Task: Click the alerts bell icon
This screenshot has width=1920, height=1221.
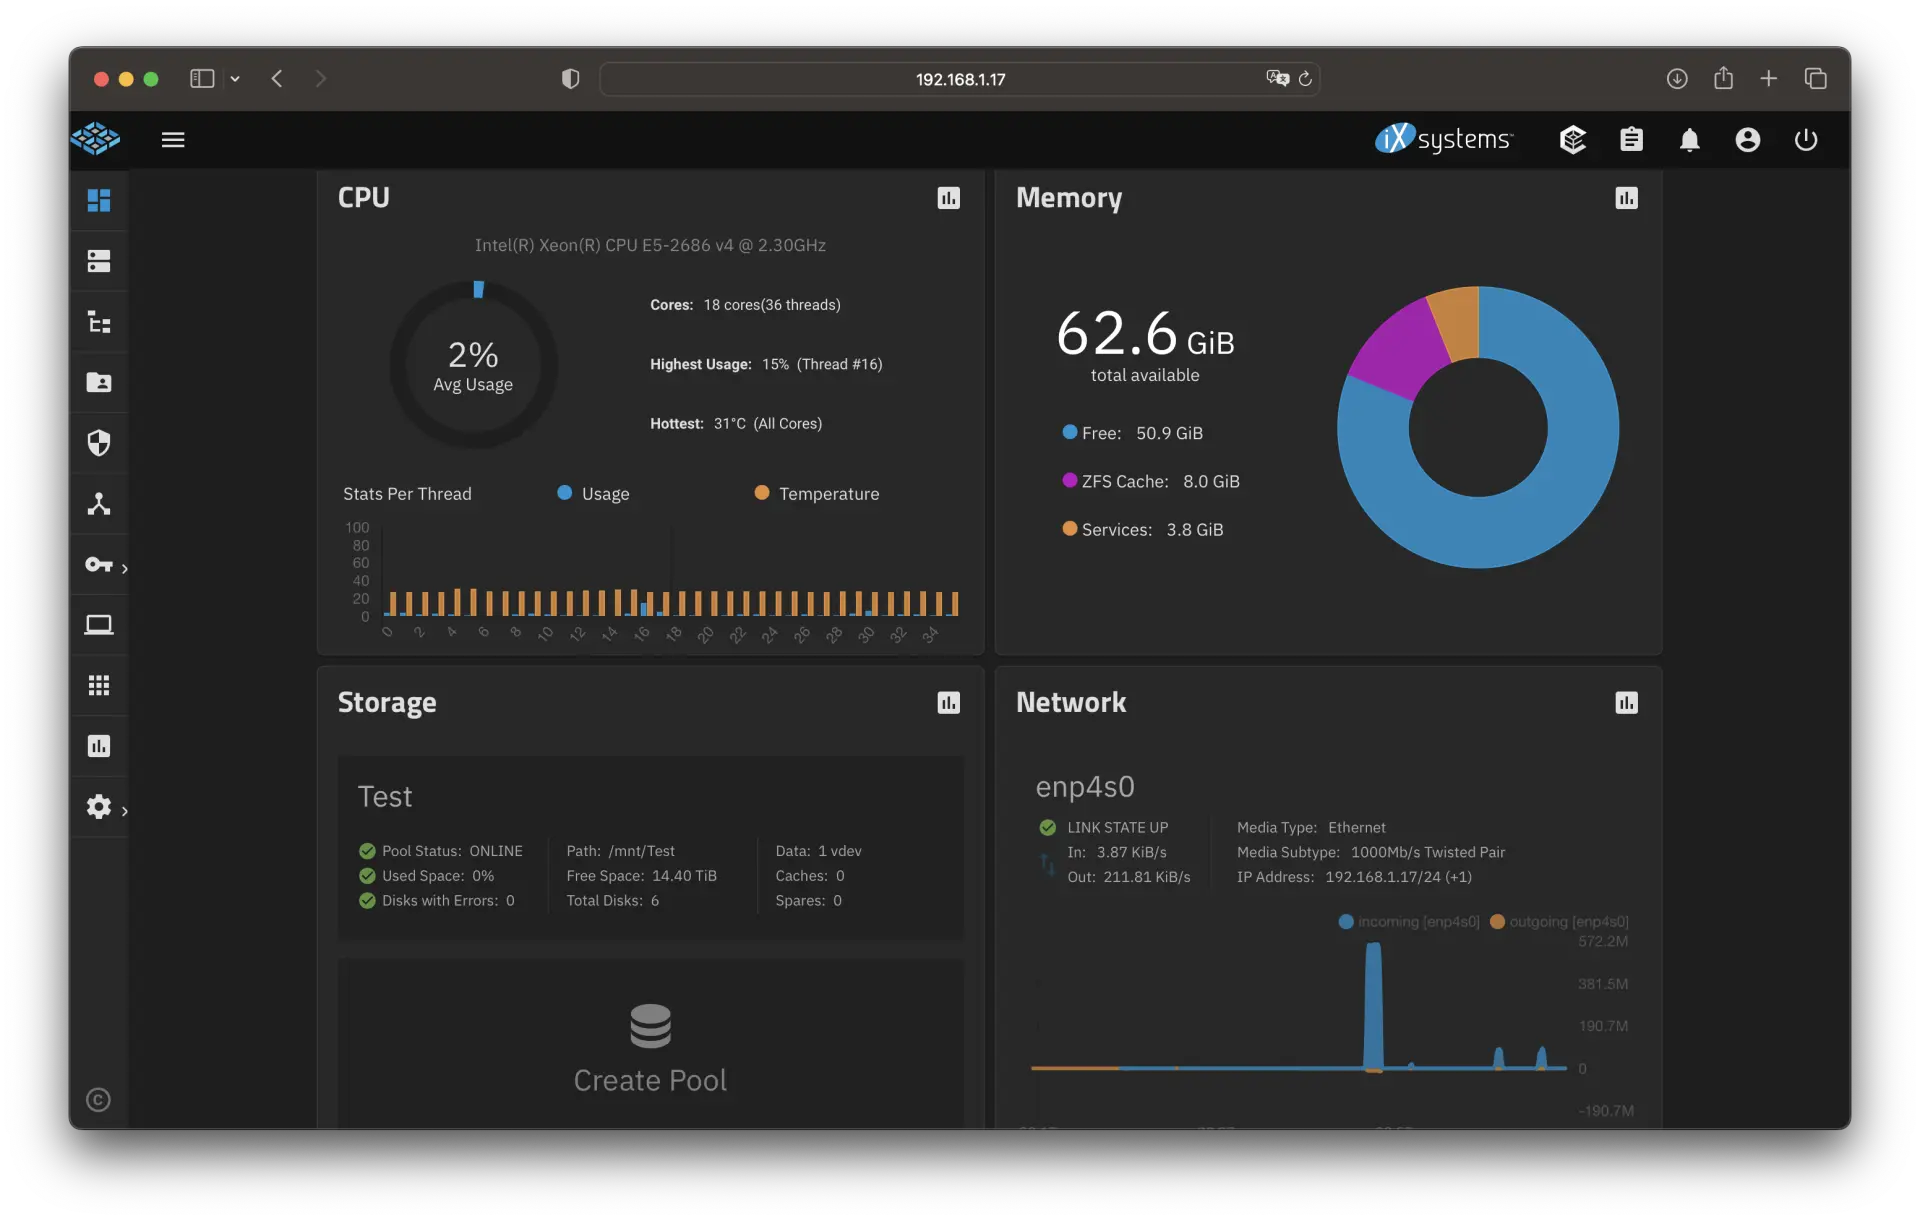Action: click(1689, 140)
